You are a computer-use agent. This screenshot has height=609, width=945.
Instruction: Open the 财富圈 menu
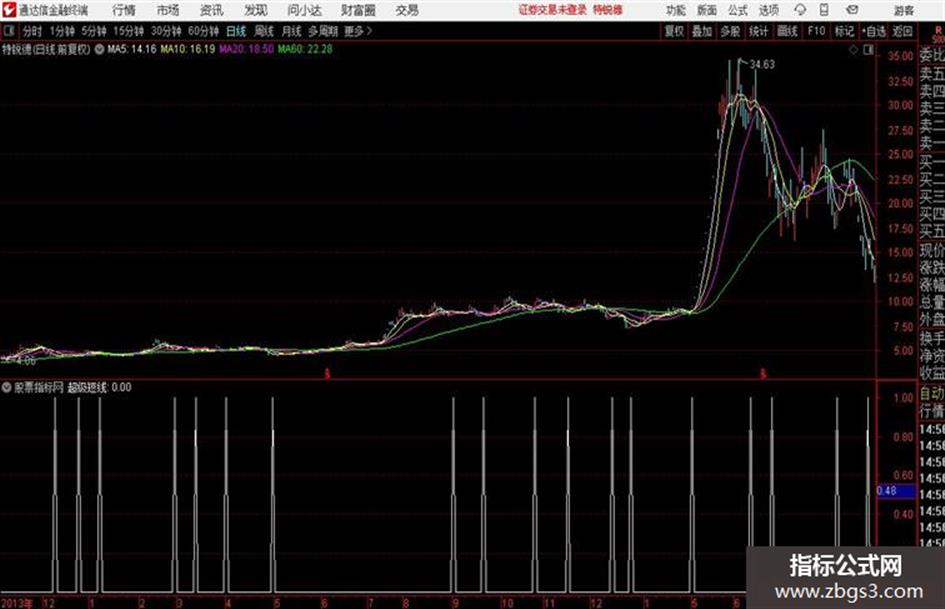pyautogui.click(x=358, y=10)
